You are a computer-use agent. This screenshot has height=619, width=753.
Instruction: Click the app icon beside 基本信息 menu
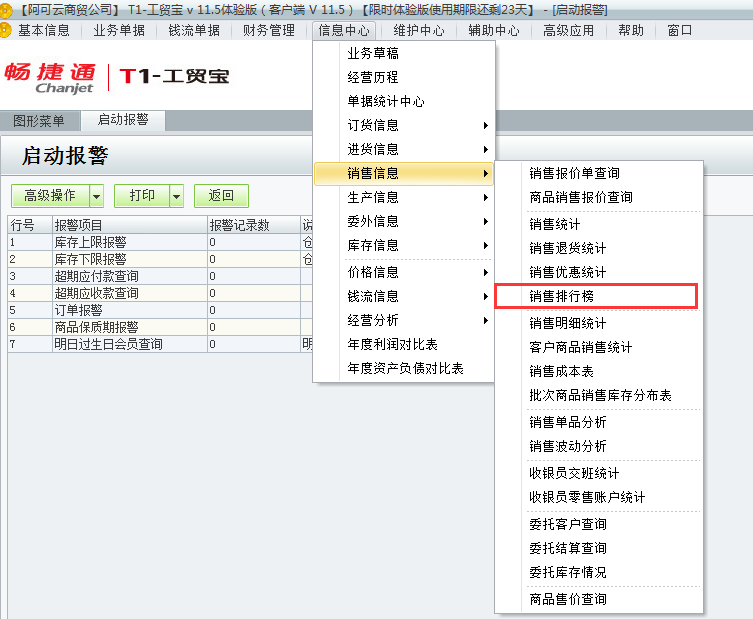coord(5,30)
